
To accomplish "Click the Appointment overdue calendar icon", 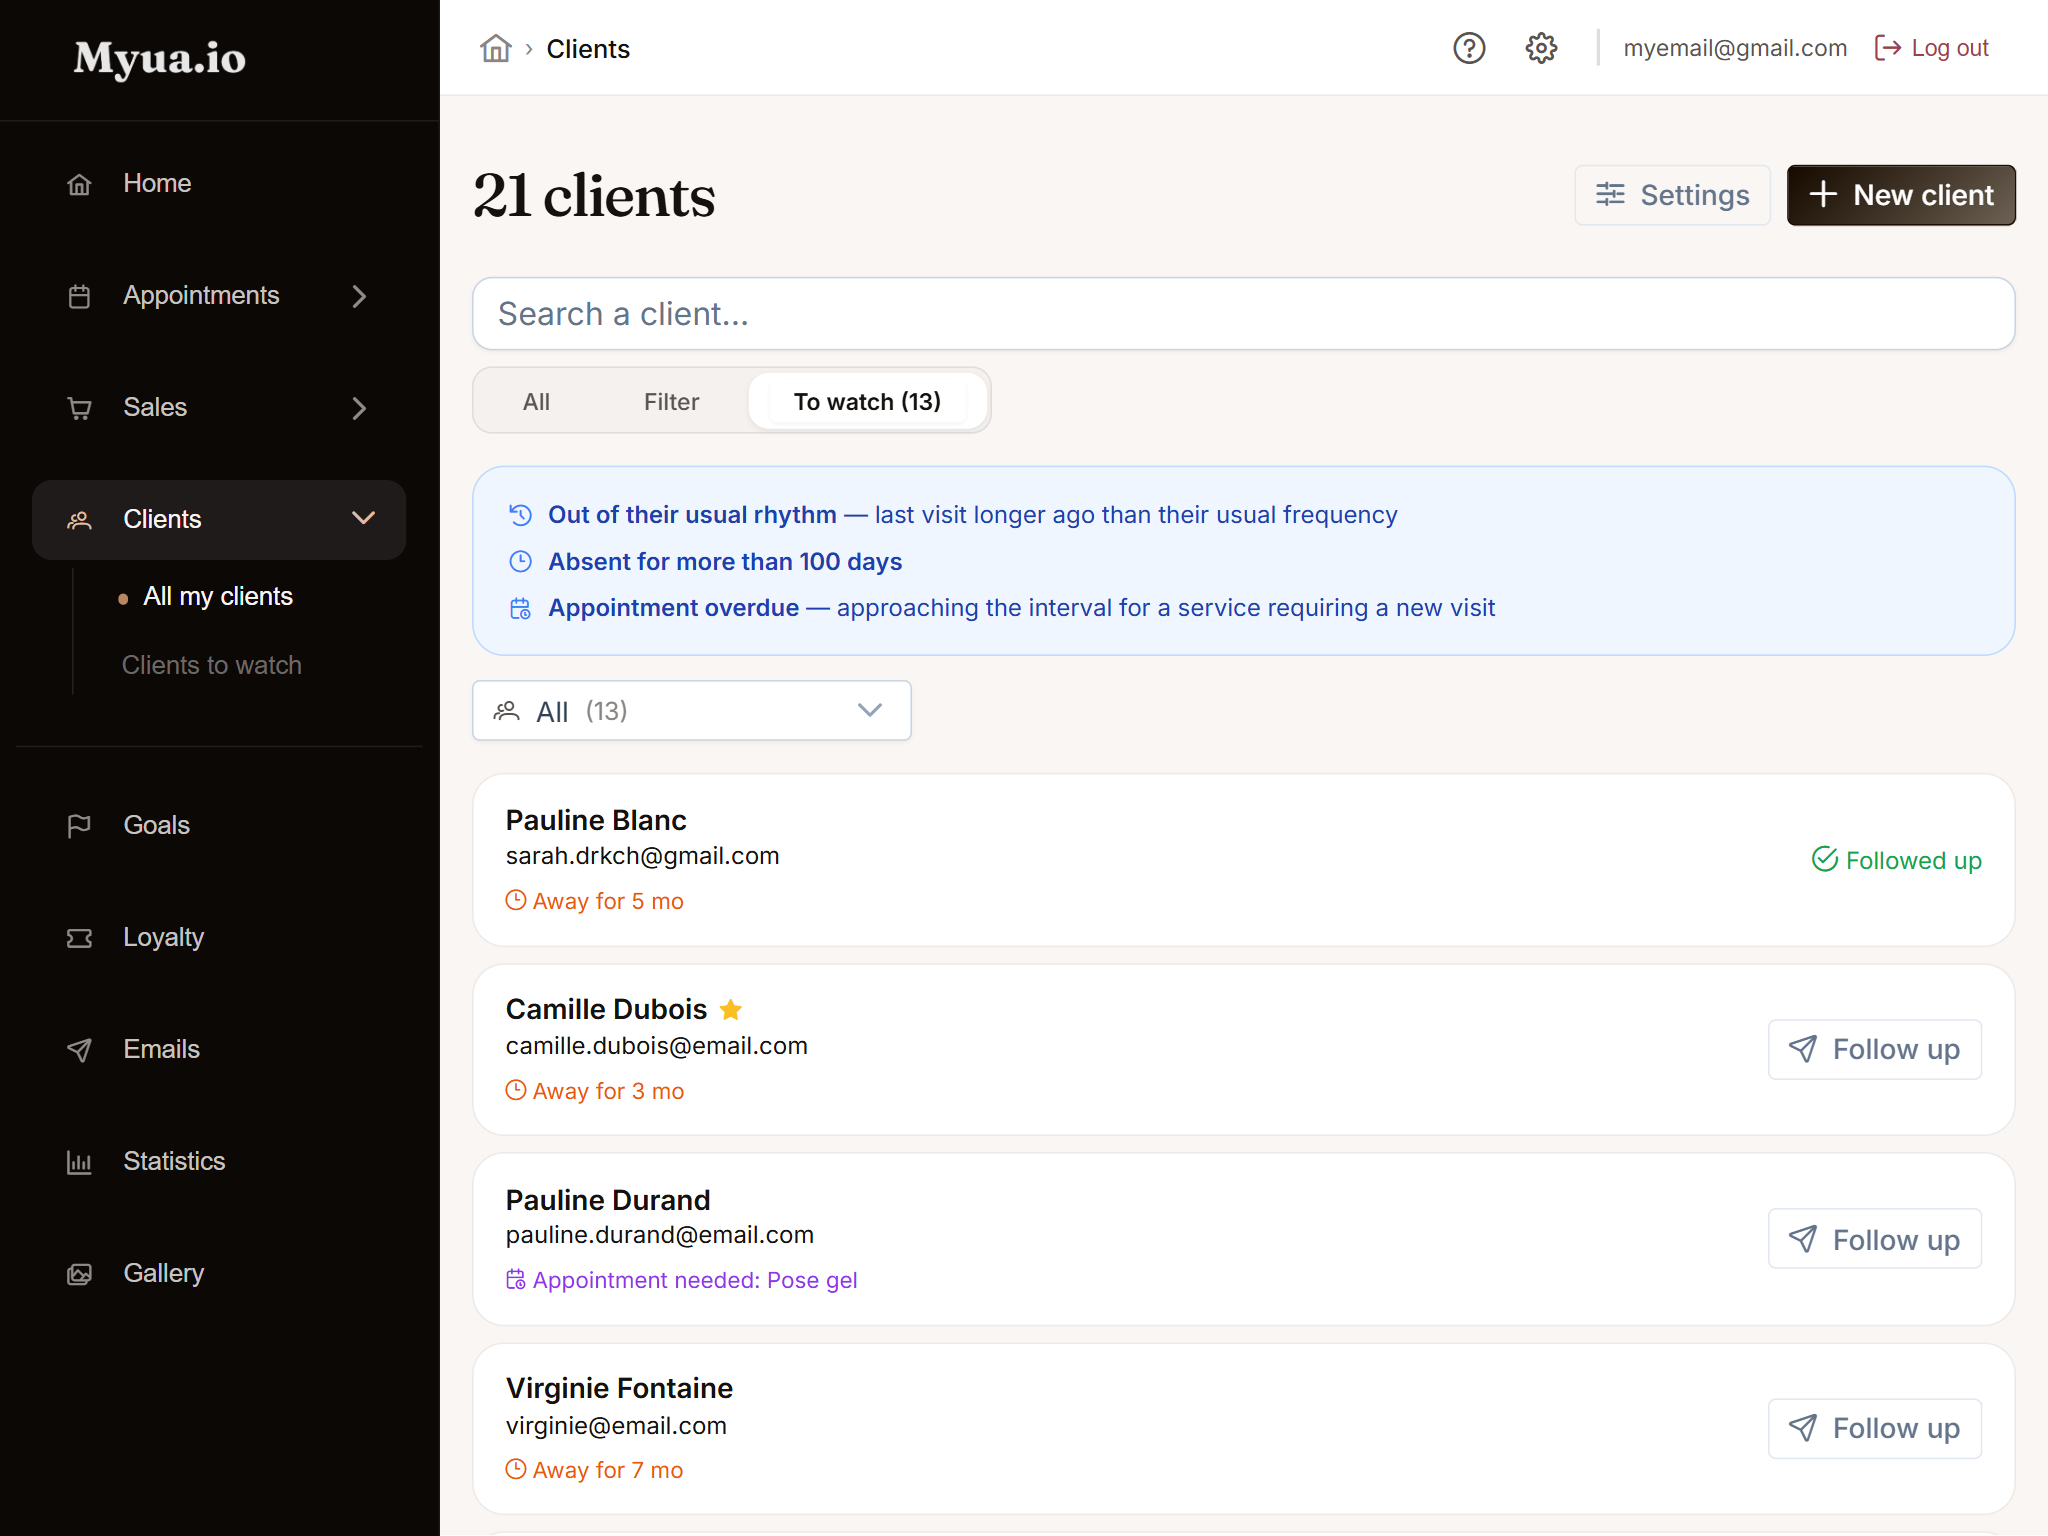I will pyautogui.click(x=521, y=608).
